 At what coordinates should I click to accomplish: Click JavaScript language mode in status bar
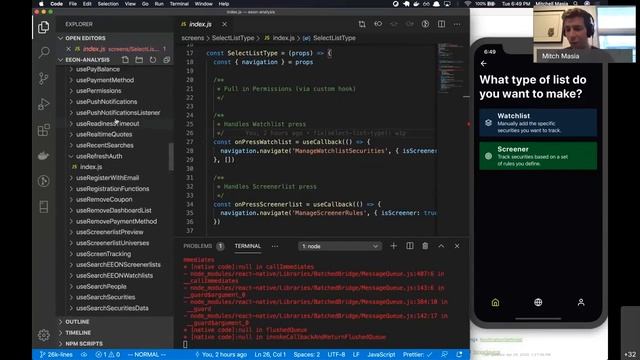click(x=381, y=354)
